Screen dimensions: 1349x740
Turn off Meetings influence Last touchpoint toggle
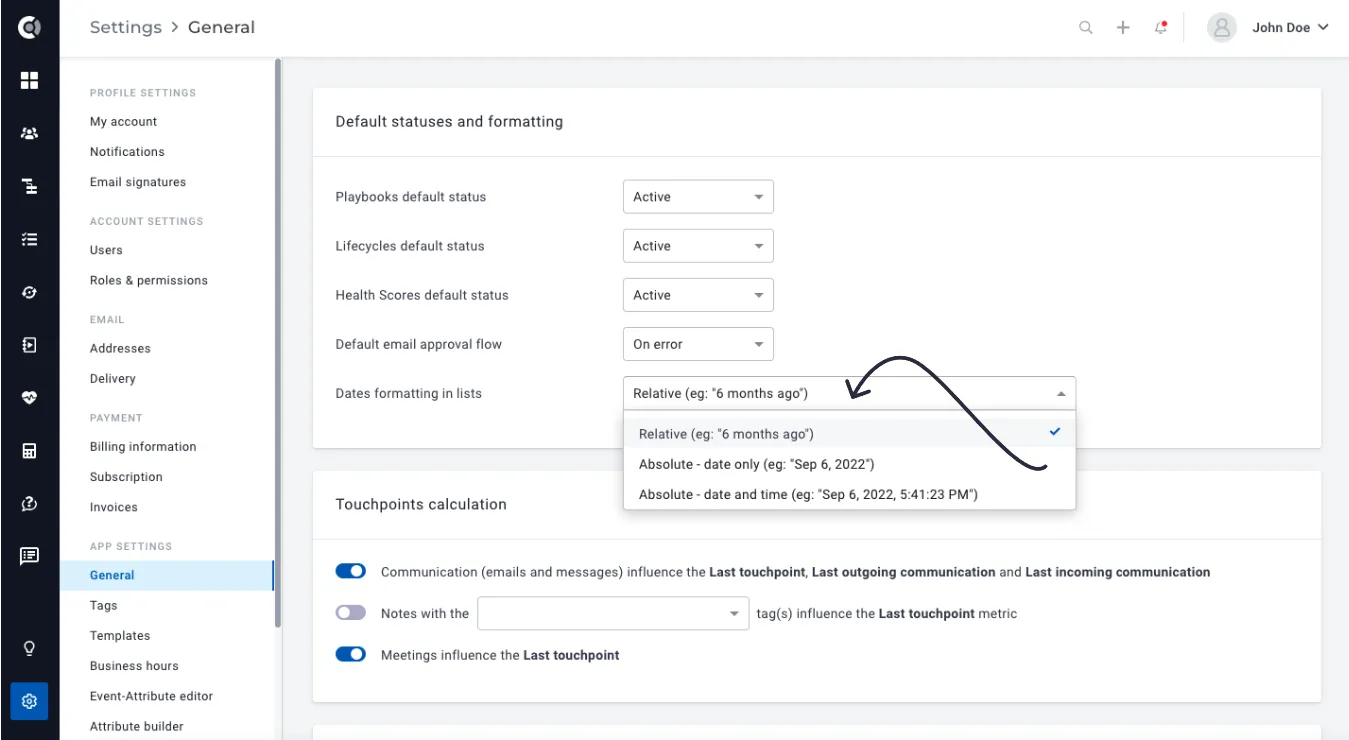click(350, 655)
